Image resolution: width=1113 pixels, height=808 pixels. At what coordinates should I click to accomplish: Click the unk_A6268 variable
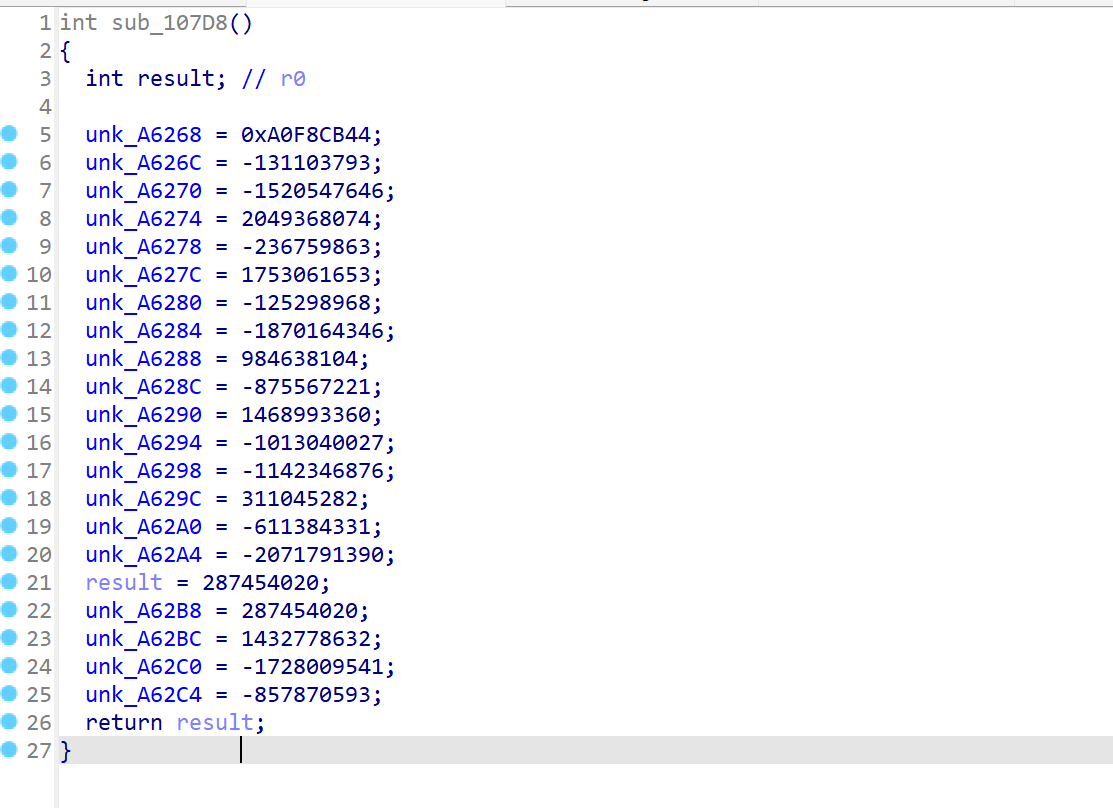(x=143, y=134)
